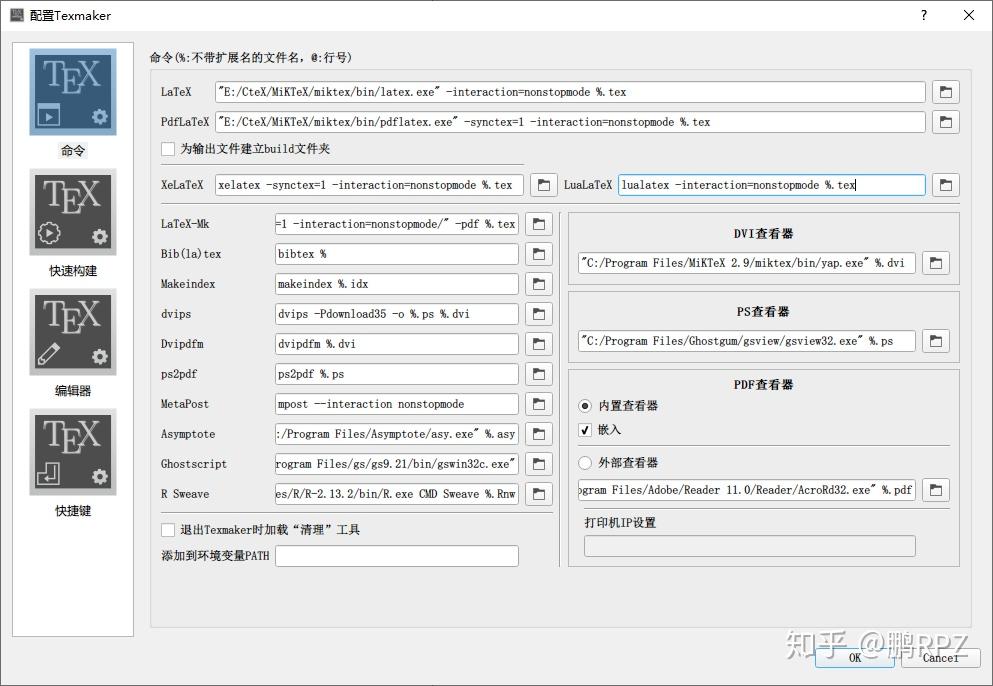Focus the XeLaTeX command field

click(x=369, y=185)
